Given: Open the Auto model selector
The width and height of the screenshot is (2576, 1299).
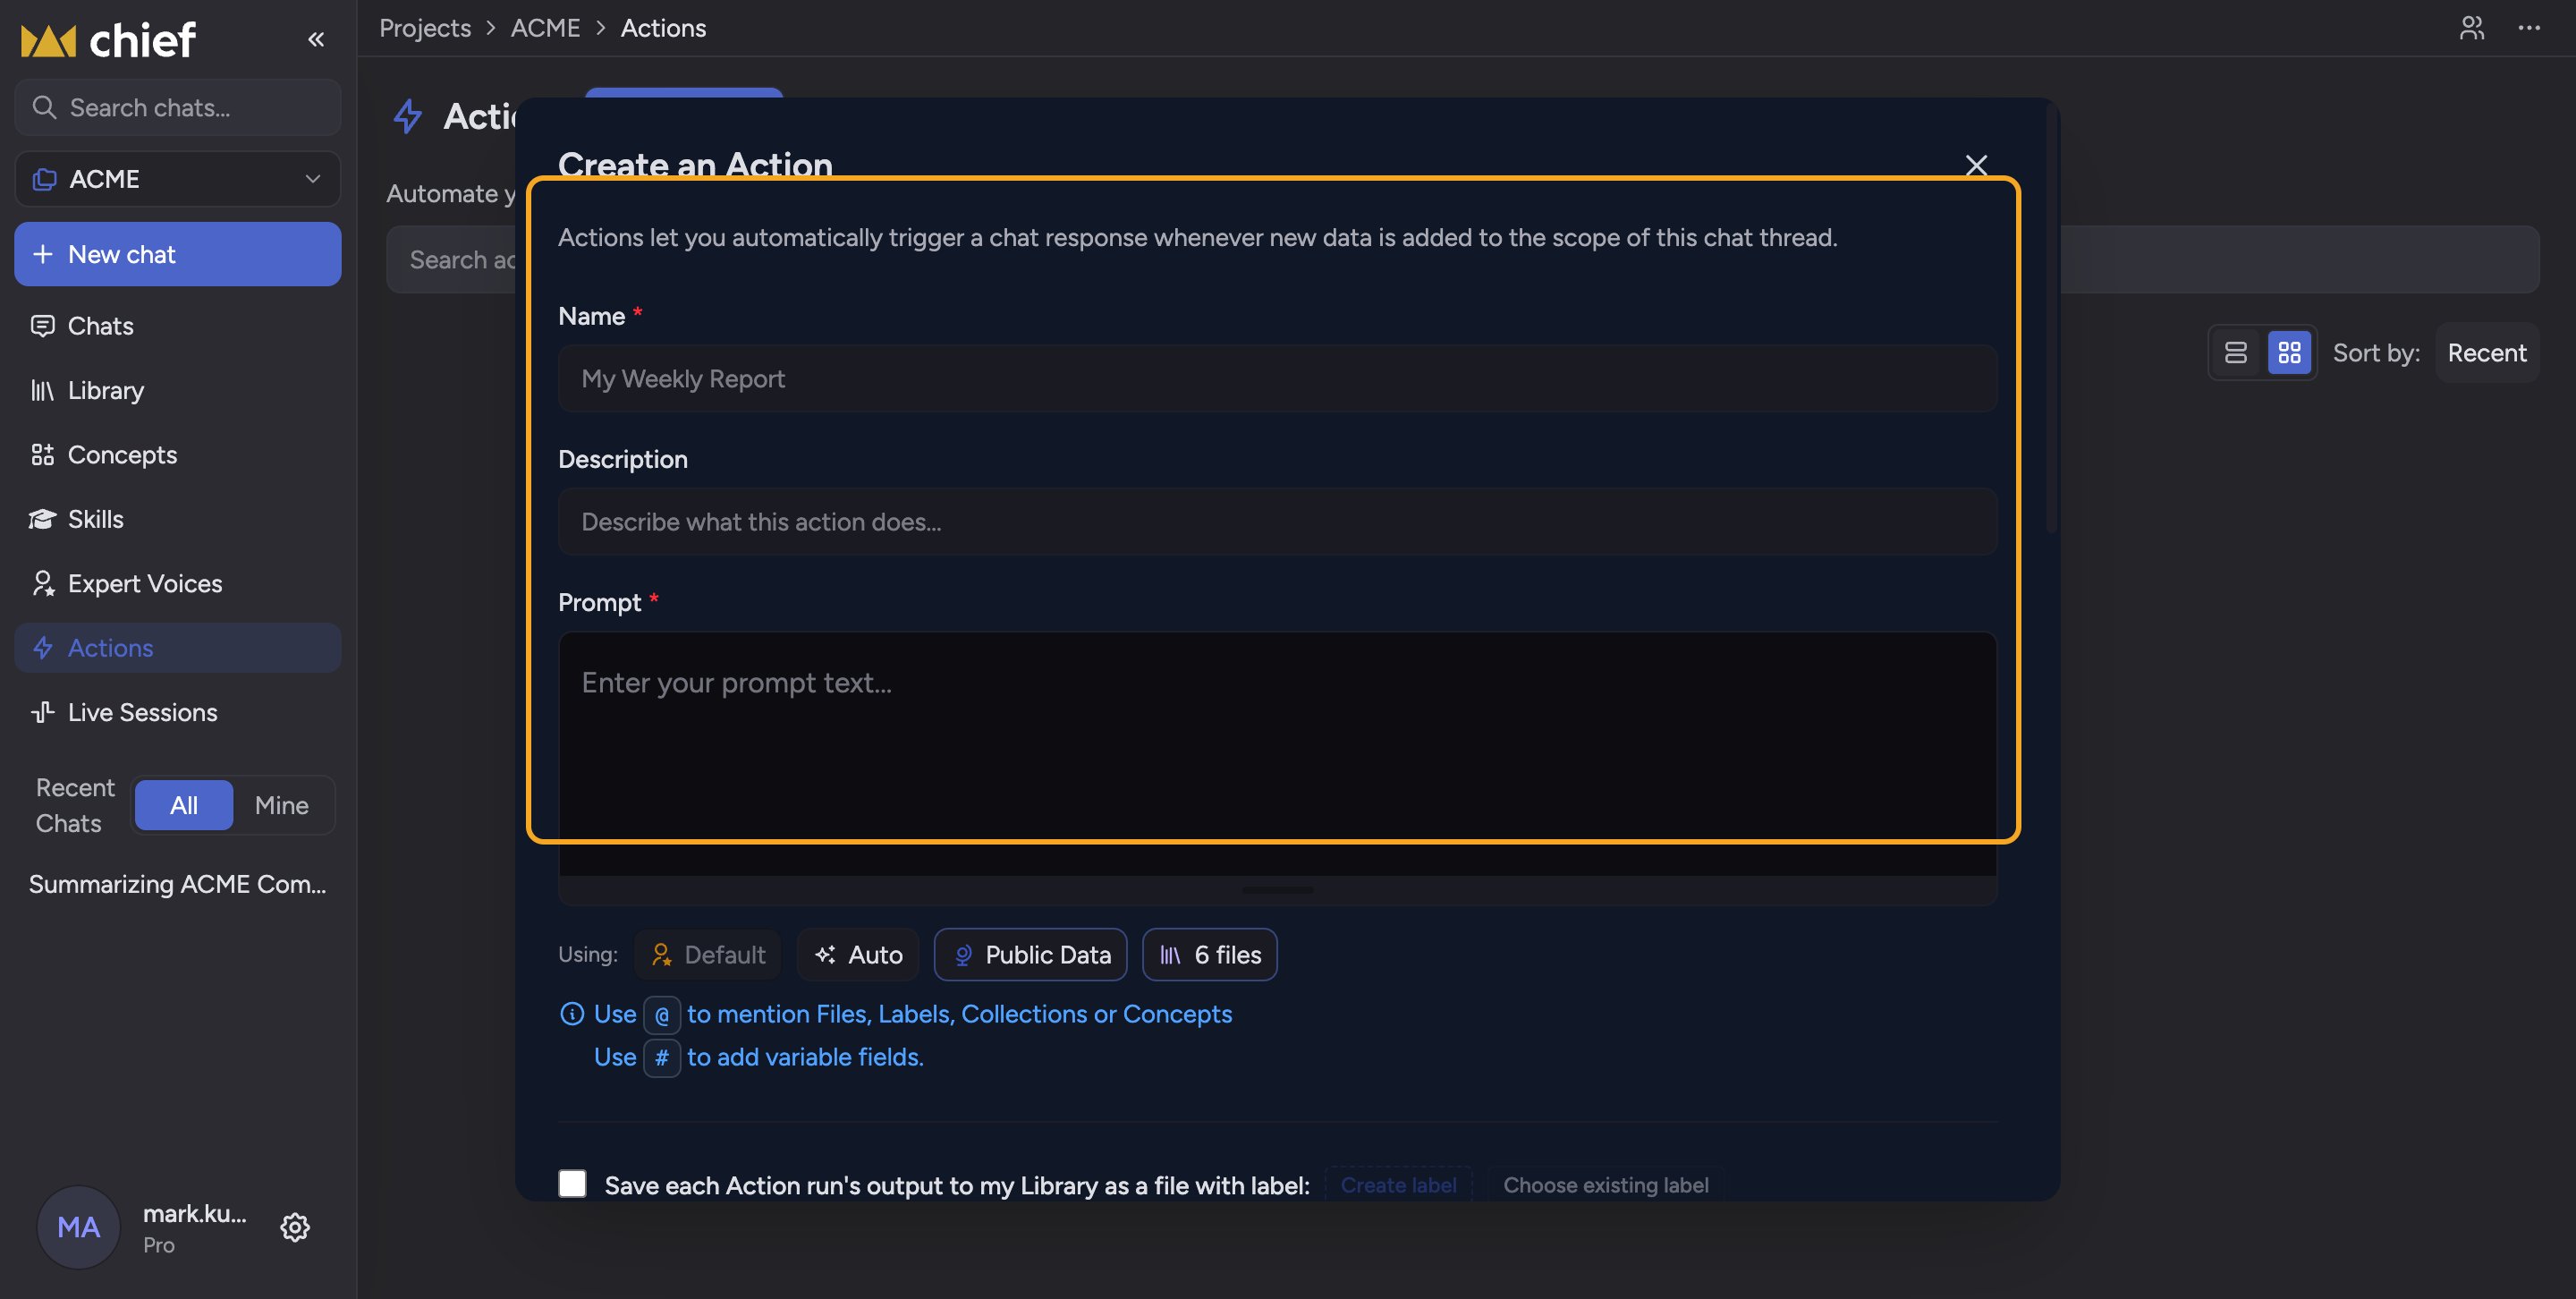Looking at the screenshot, I should [x=858, y=955].
